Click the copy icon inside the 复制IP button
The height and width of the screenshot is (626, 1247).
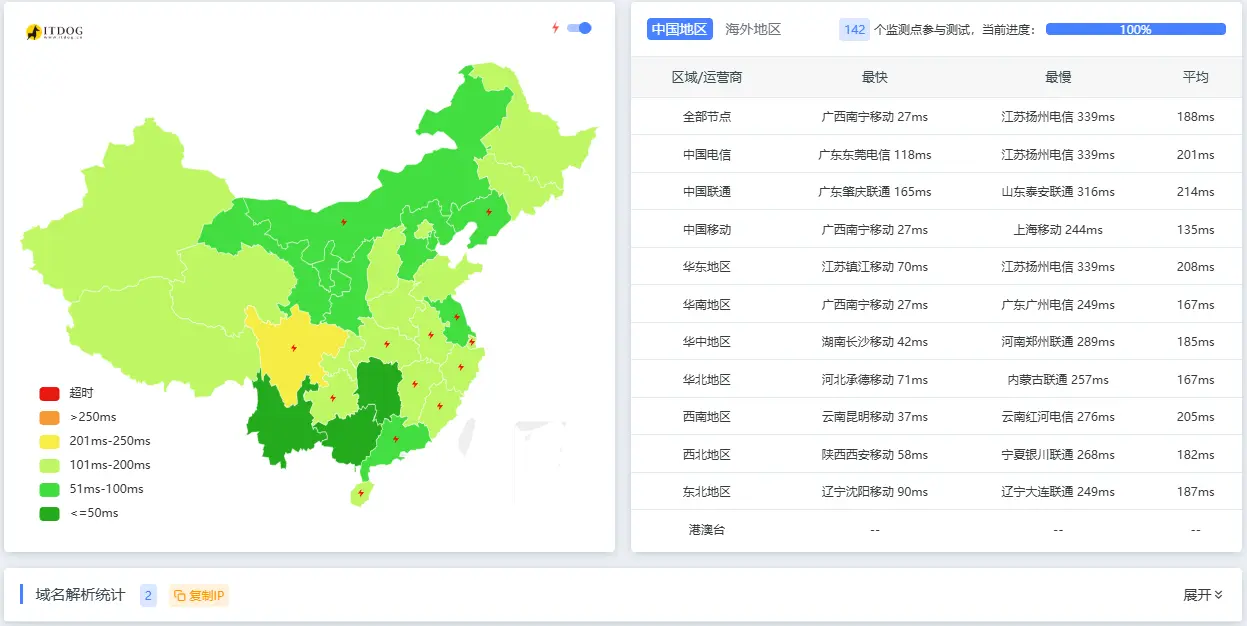[182, 595]
